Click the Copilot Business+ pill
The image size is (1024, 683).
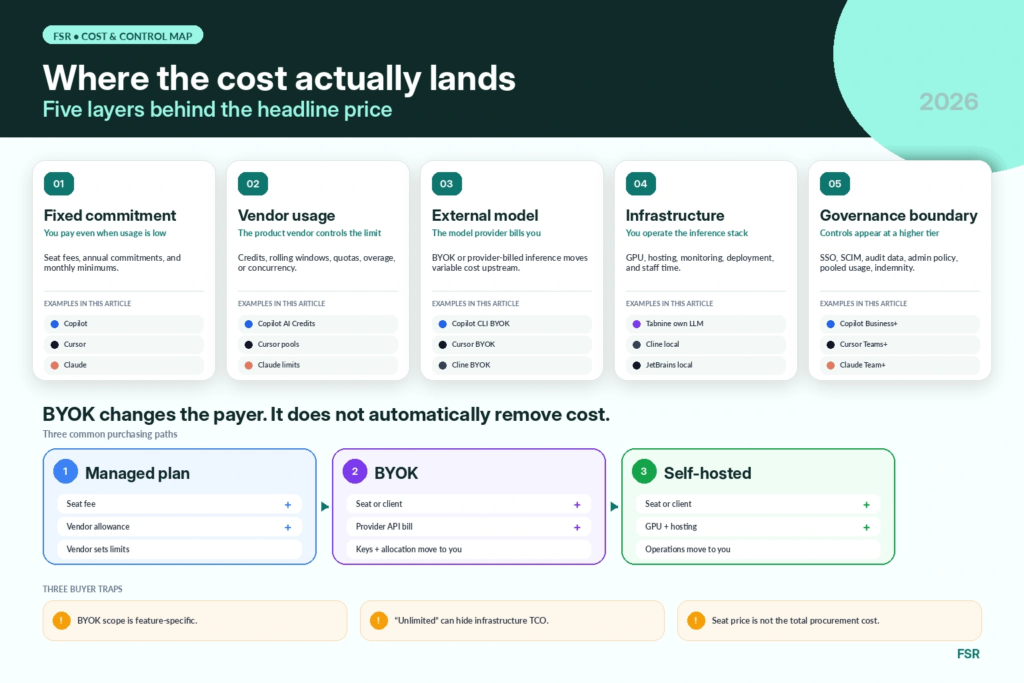[900, 324]
